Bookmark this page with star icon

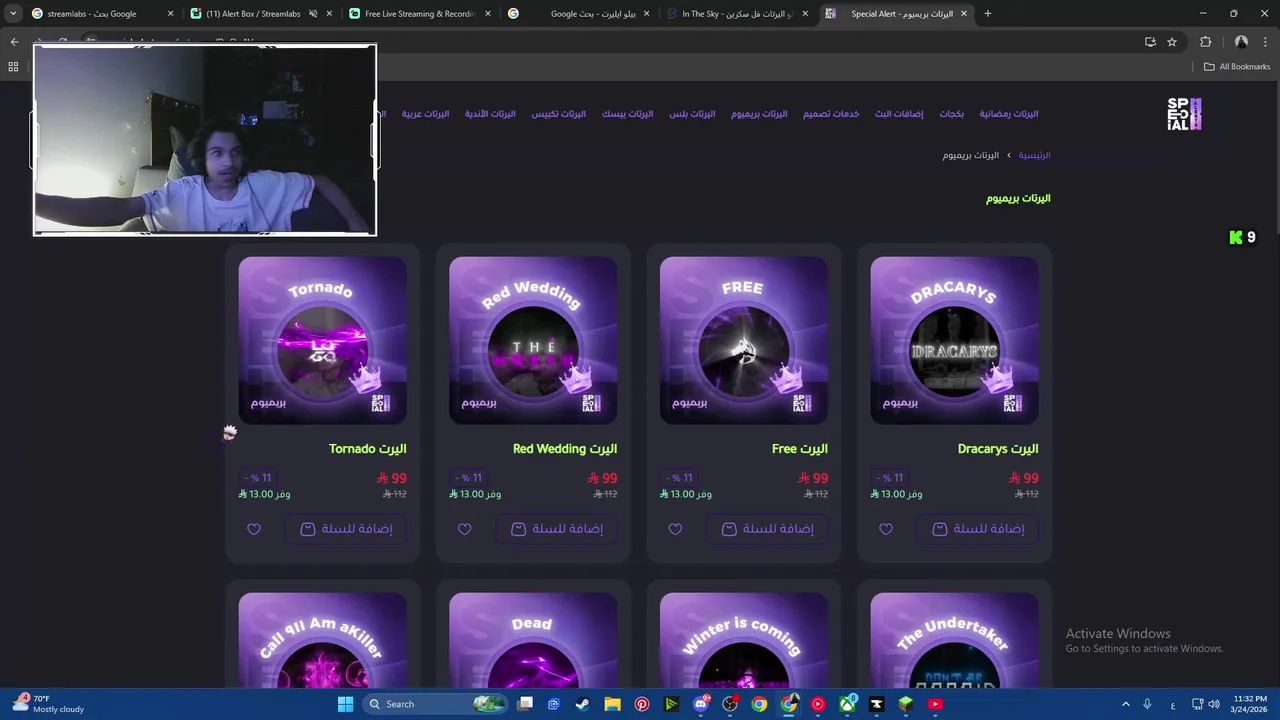[1172, 42]
